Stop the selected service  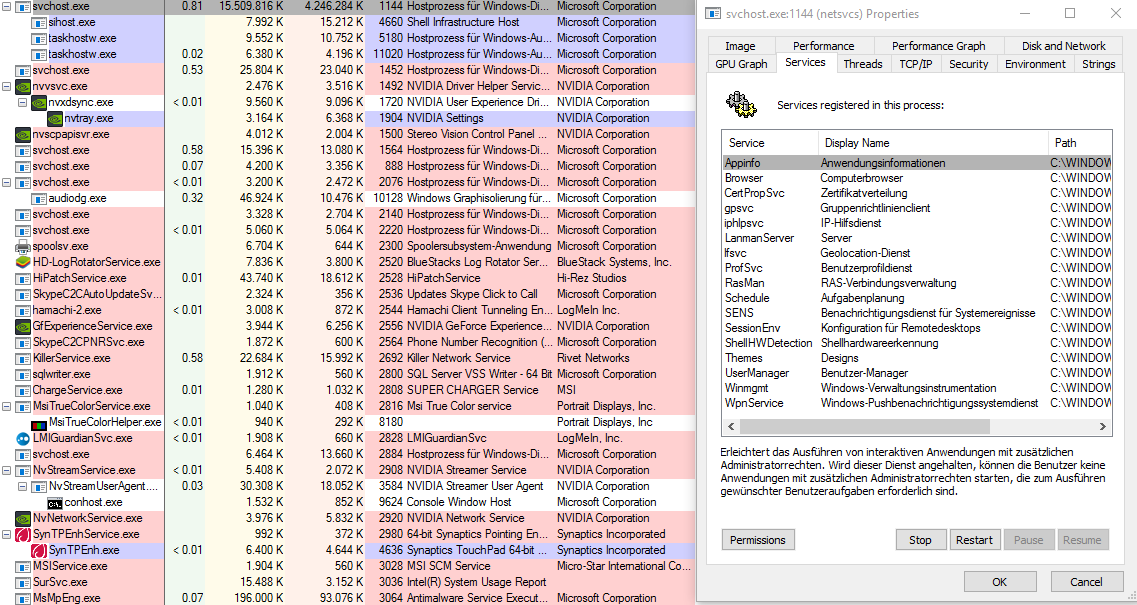920,540
